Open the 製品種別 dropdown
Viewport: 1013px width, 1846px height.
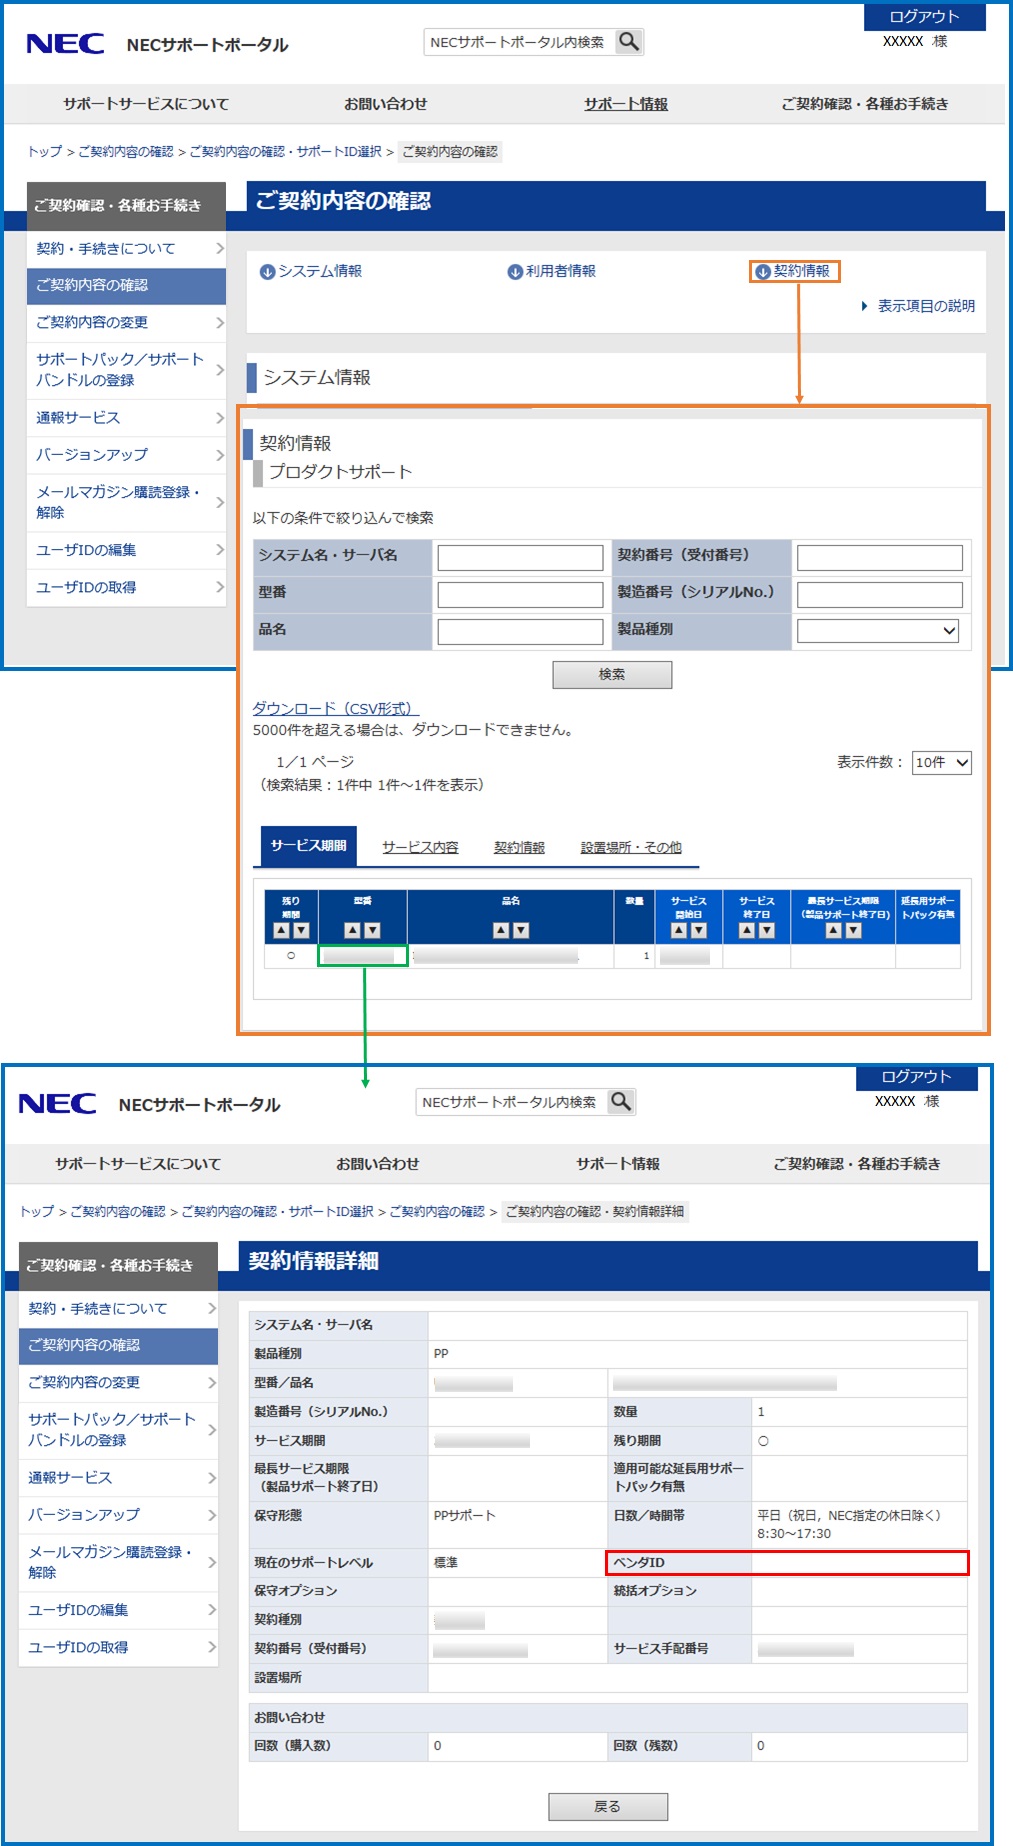[879, 631]
